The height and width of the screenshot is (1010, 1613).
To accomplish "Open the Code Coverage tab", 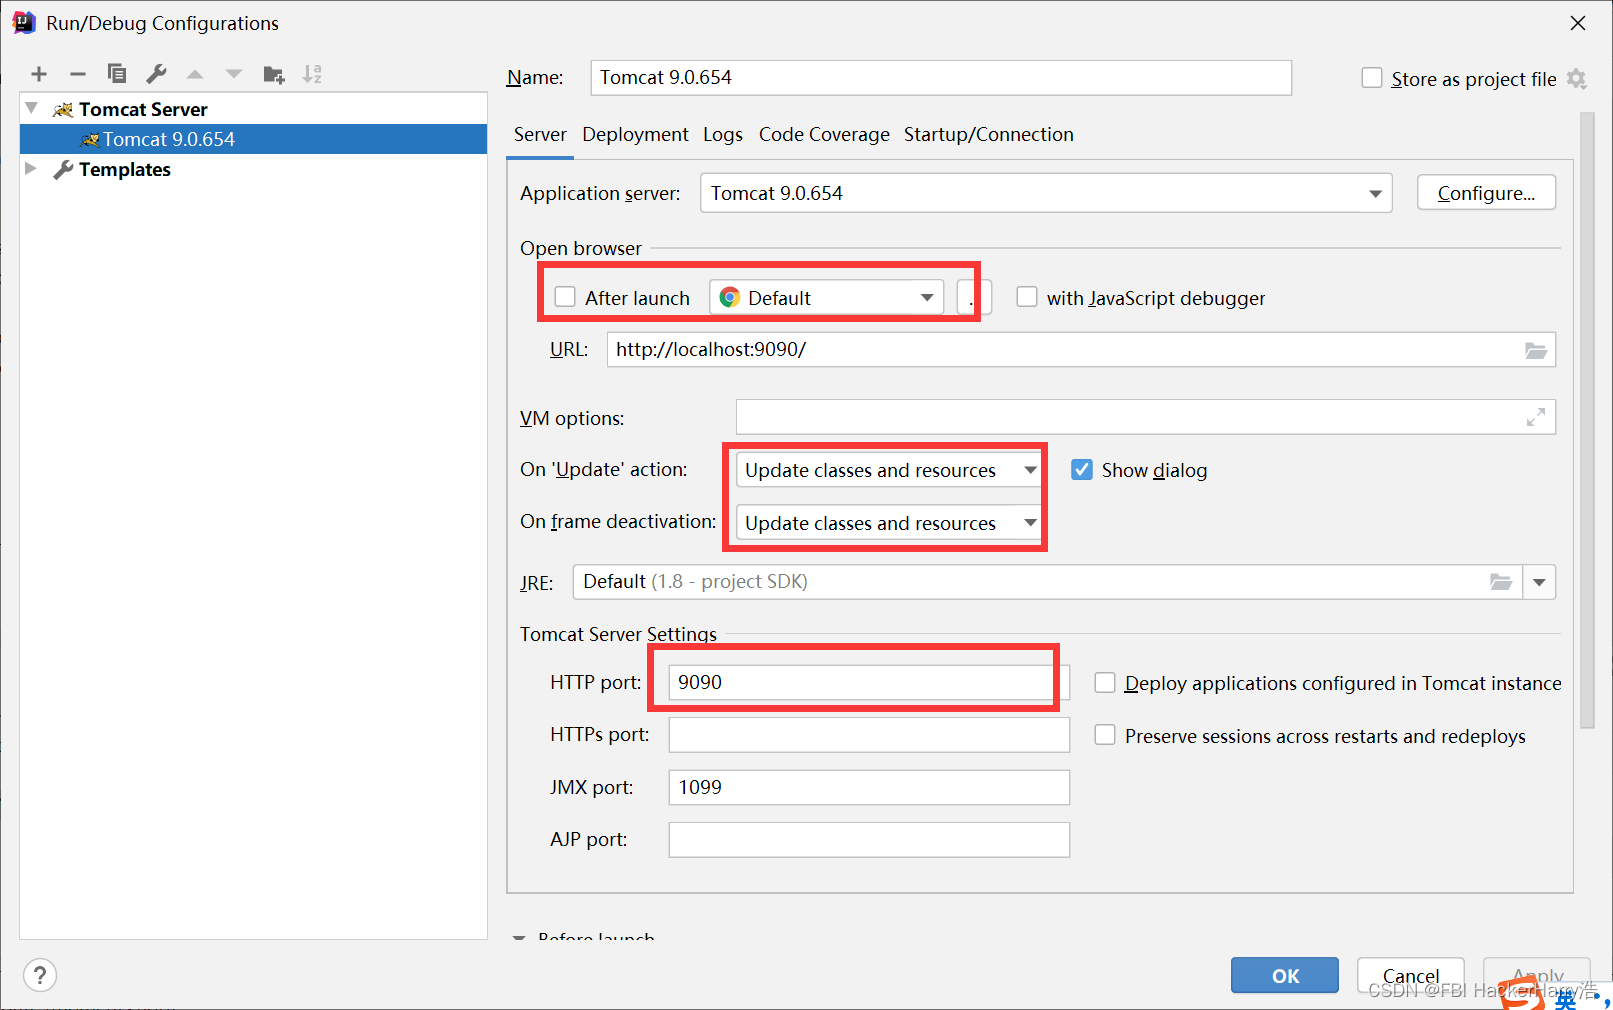I will coord(823,134).
